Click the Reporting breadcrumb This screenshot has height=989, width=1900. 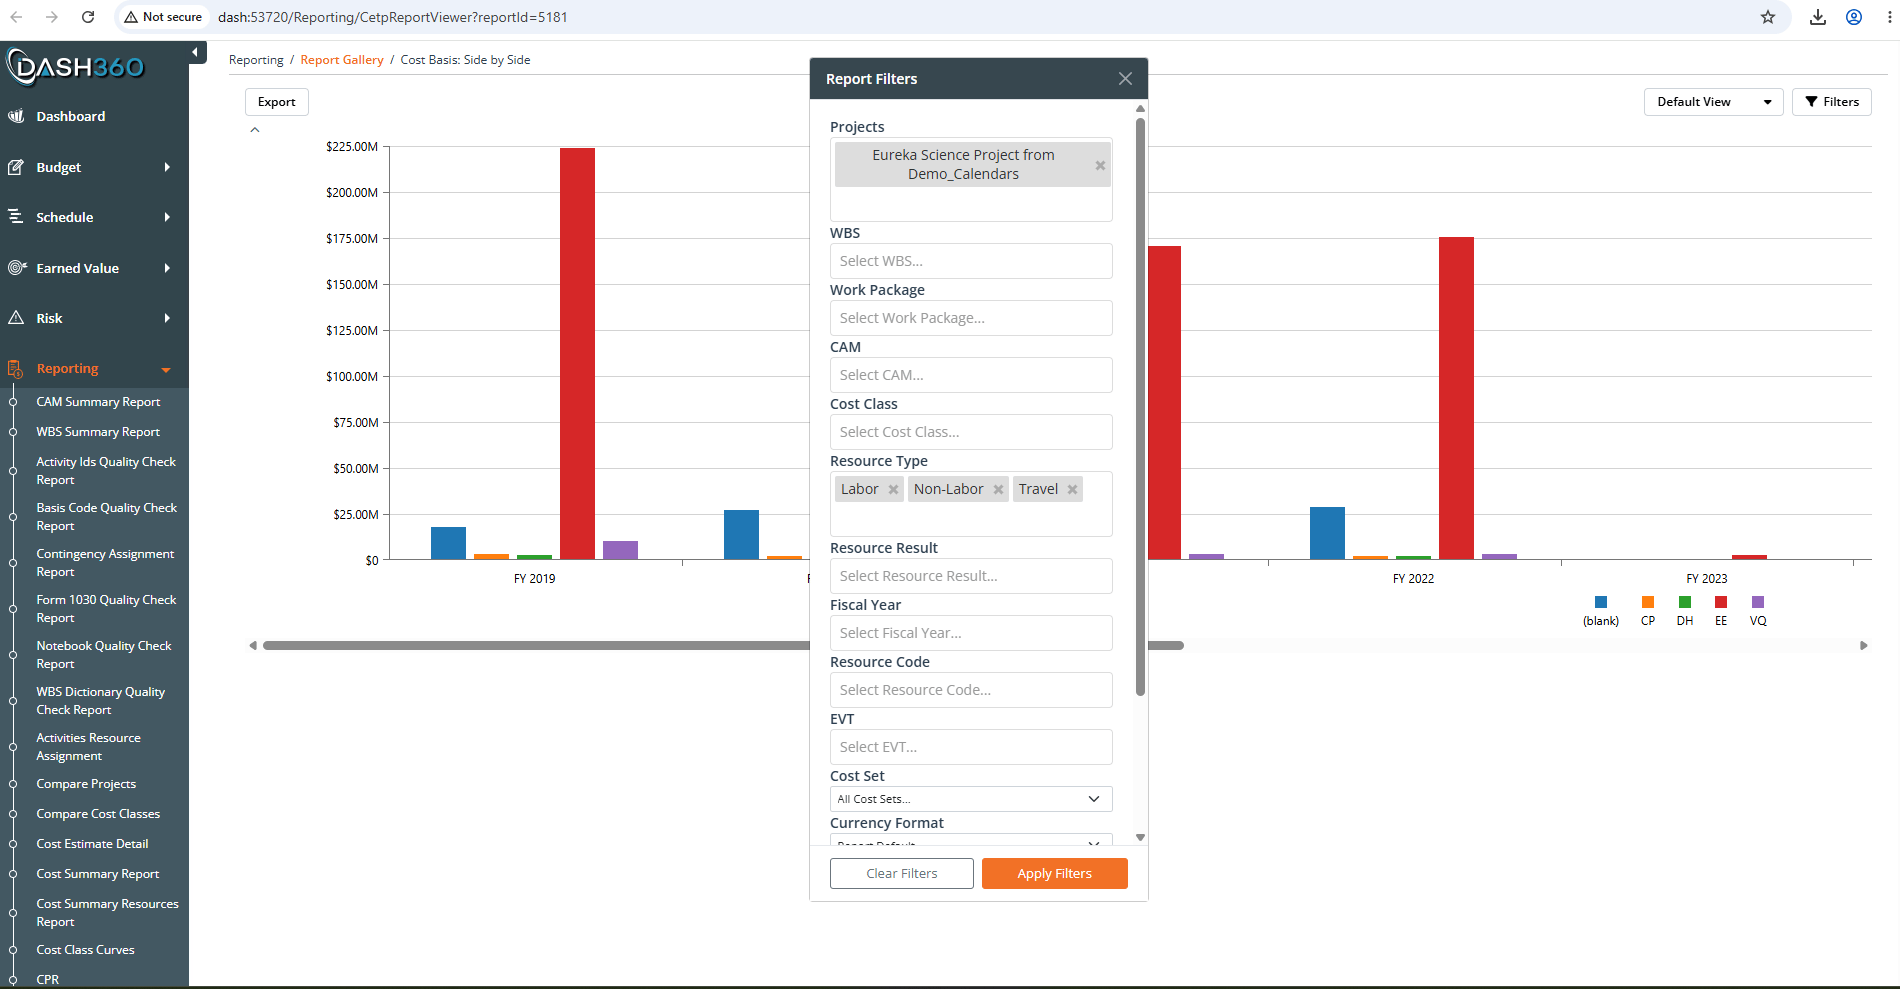click(256, 60)
